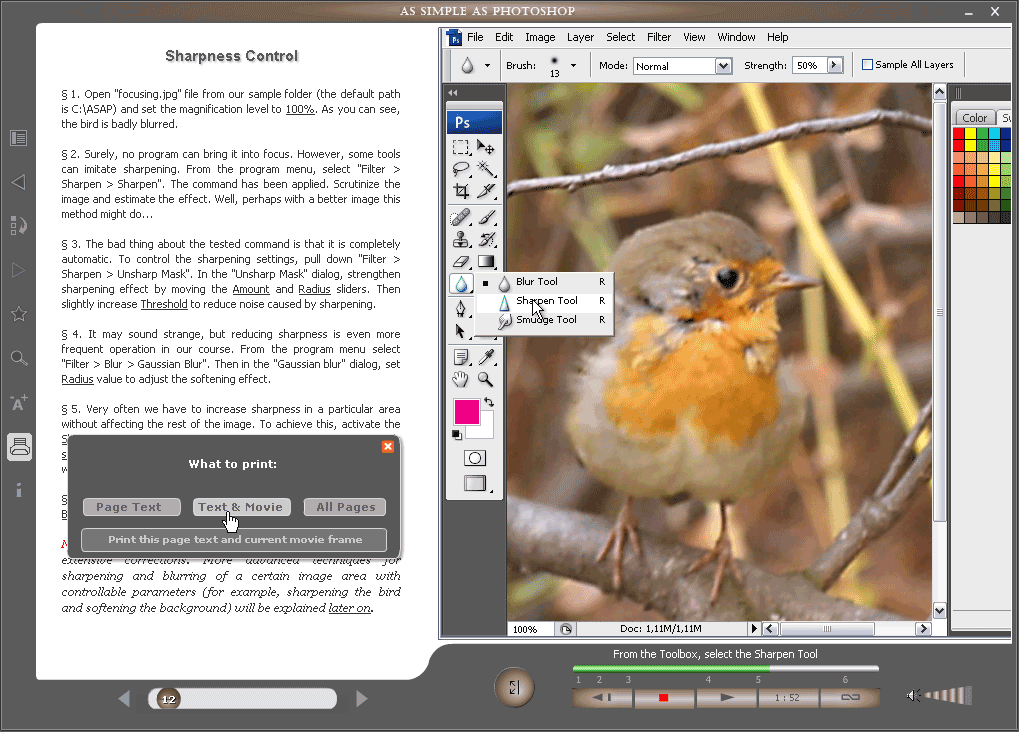The height and width of the screenshot is (732, 1019).
Task: Swap foreground and background colors
Action: click(x=489, y=402)
